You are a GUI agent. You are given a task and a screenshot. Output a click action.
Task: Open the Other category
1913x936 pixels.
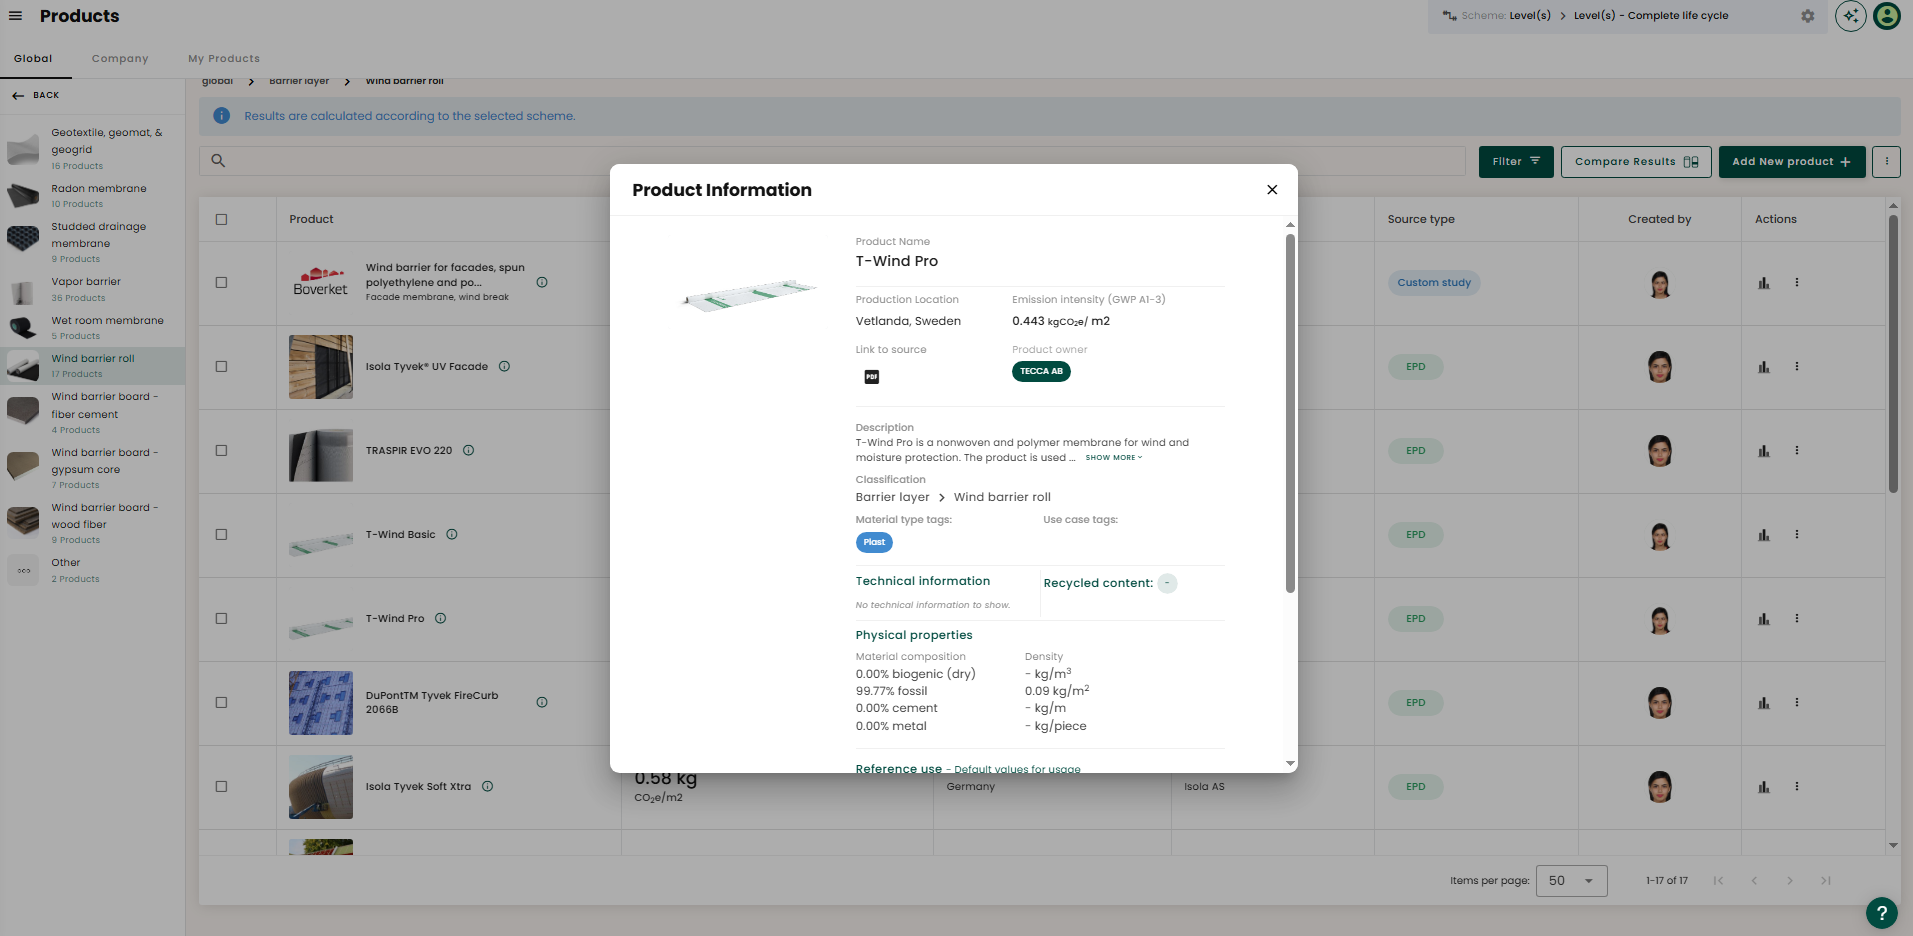pyautogui.click(x=93, y=570)
